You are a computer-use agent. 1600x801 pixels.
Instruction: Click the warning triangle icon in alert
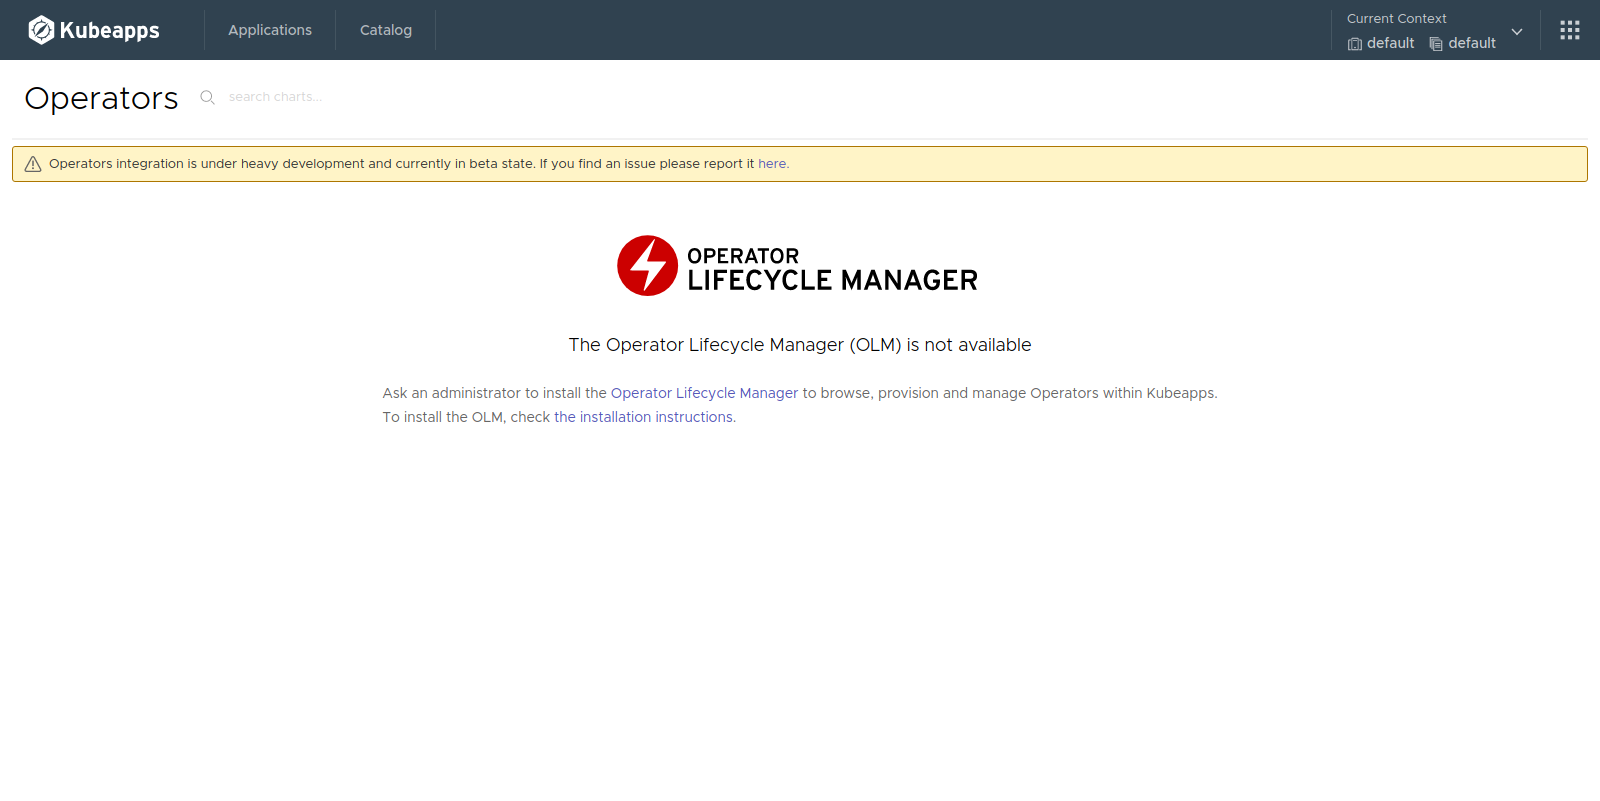[33, 164]
